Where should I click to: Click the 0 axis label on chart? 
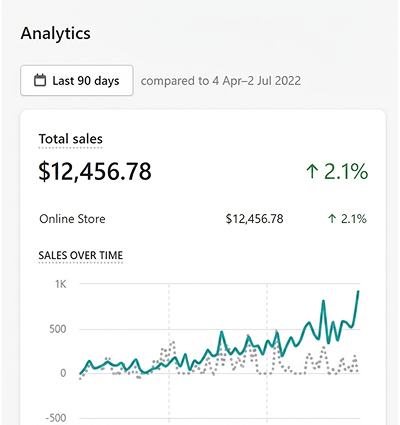click(x=63, y=373)
